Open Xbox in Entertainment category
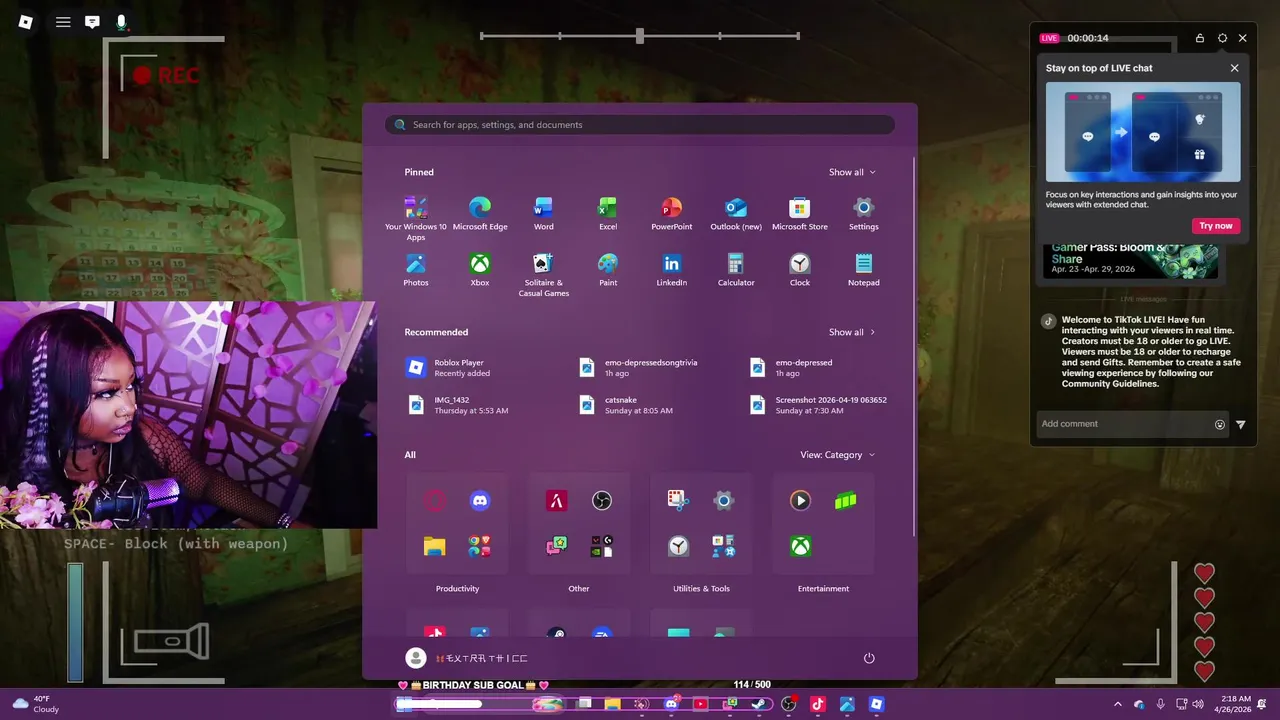Screen dimensions: 1280x720 coord(800,546)
